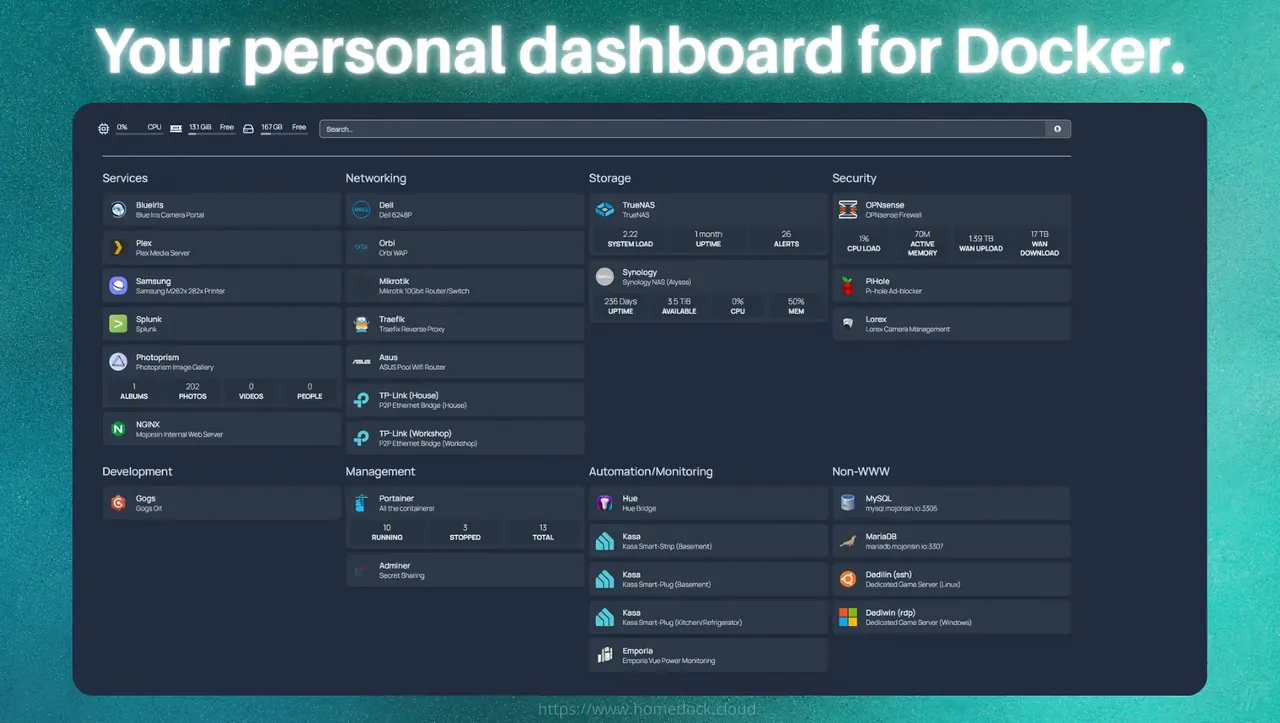Open the OPNsense Firewall card
The width and height of the screenshot is (1280, 723).
tap(951, 228)
